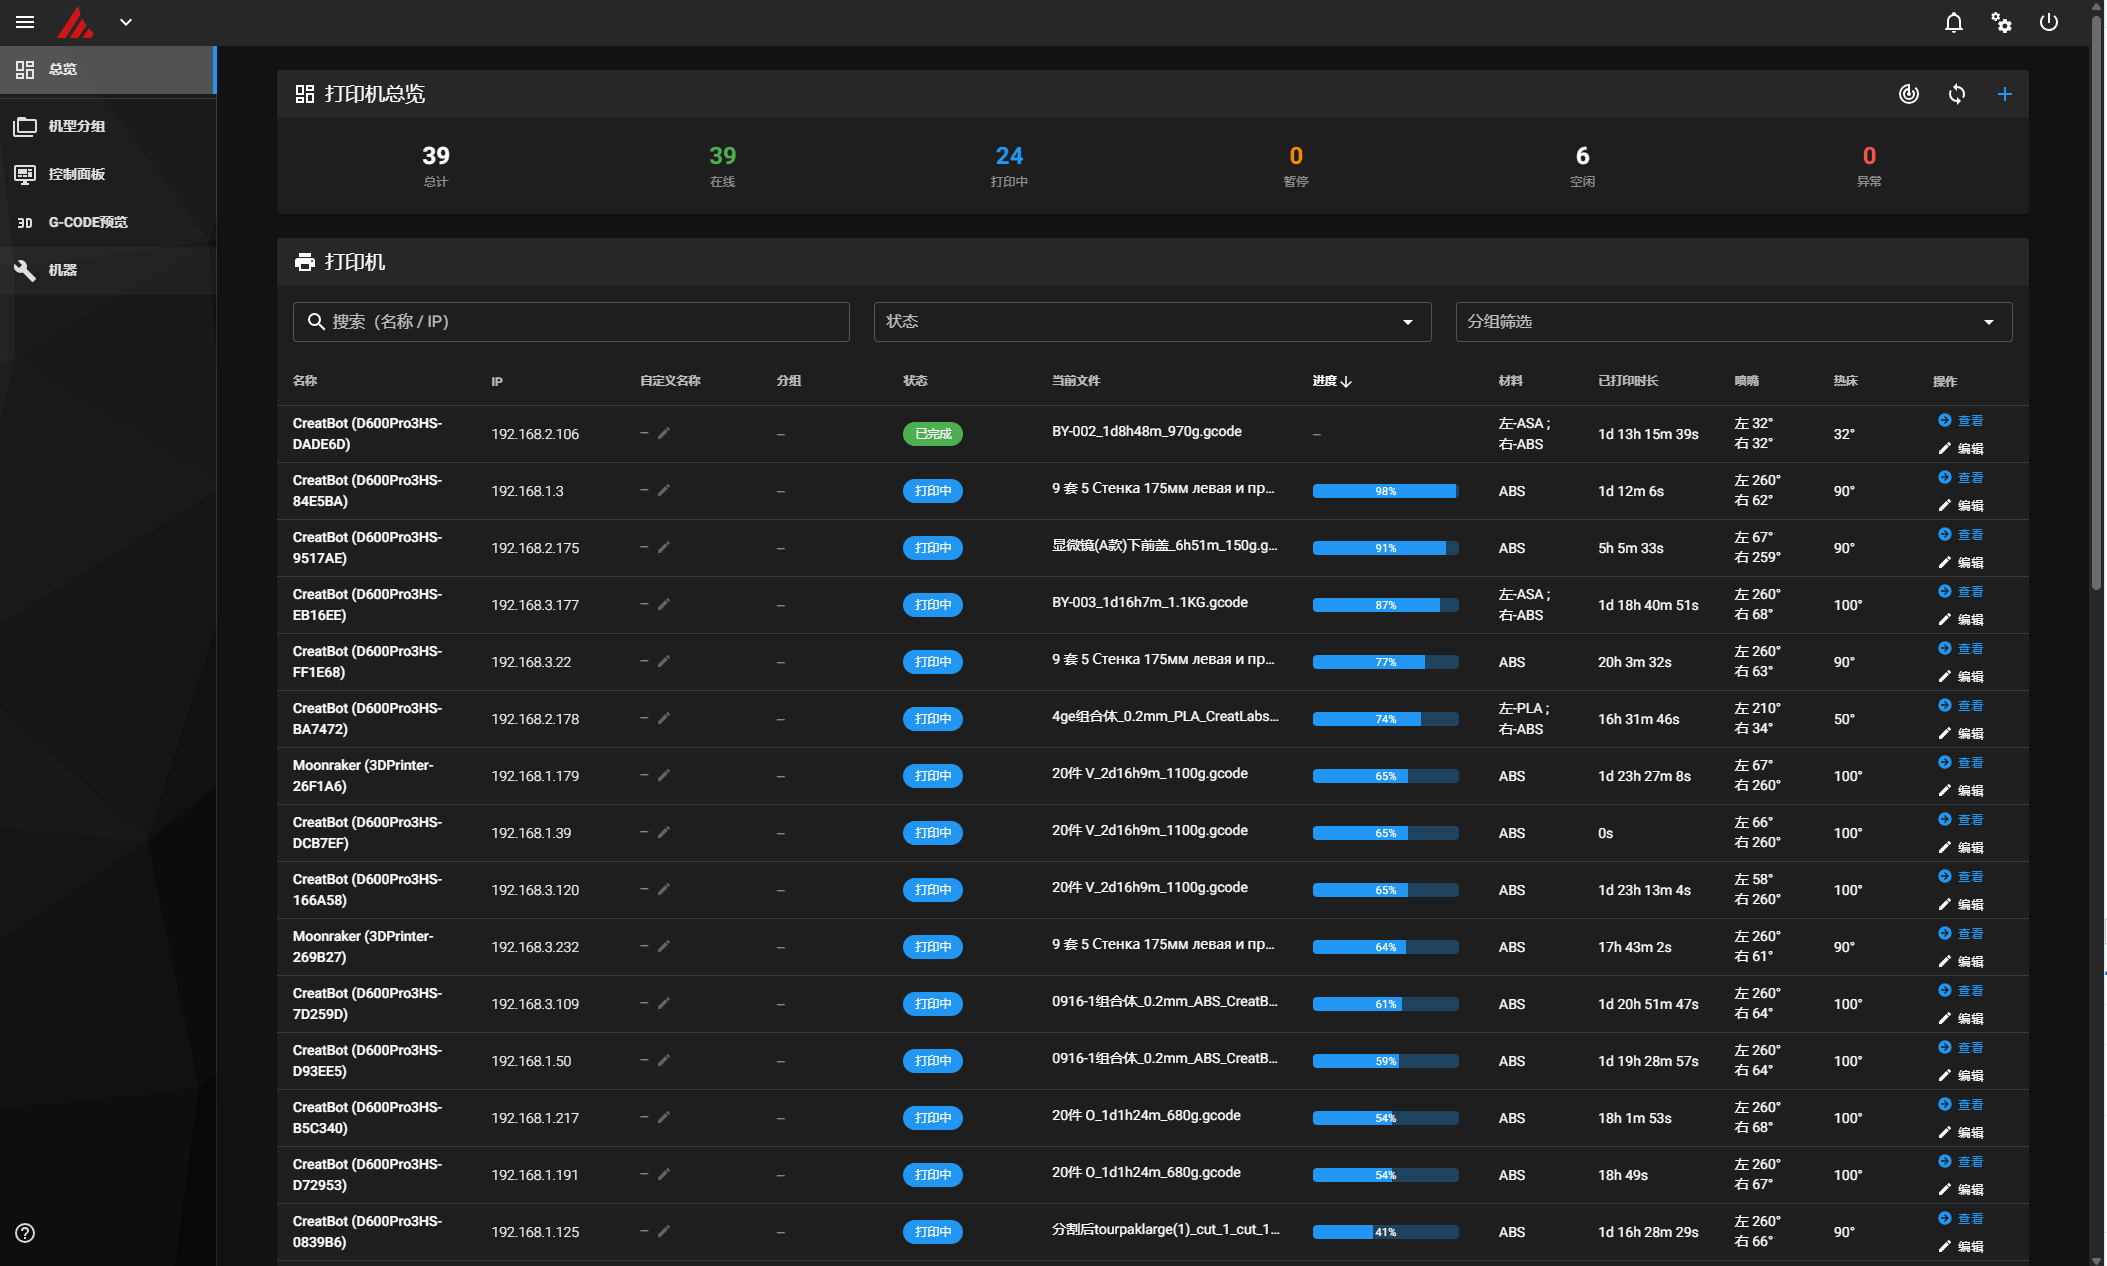Click the power icon in top bar
This screenshot has height=1266, width=2107.
[x=2049, y=22]
